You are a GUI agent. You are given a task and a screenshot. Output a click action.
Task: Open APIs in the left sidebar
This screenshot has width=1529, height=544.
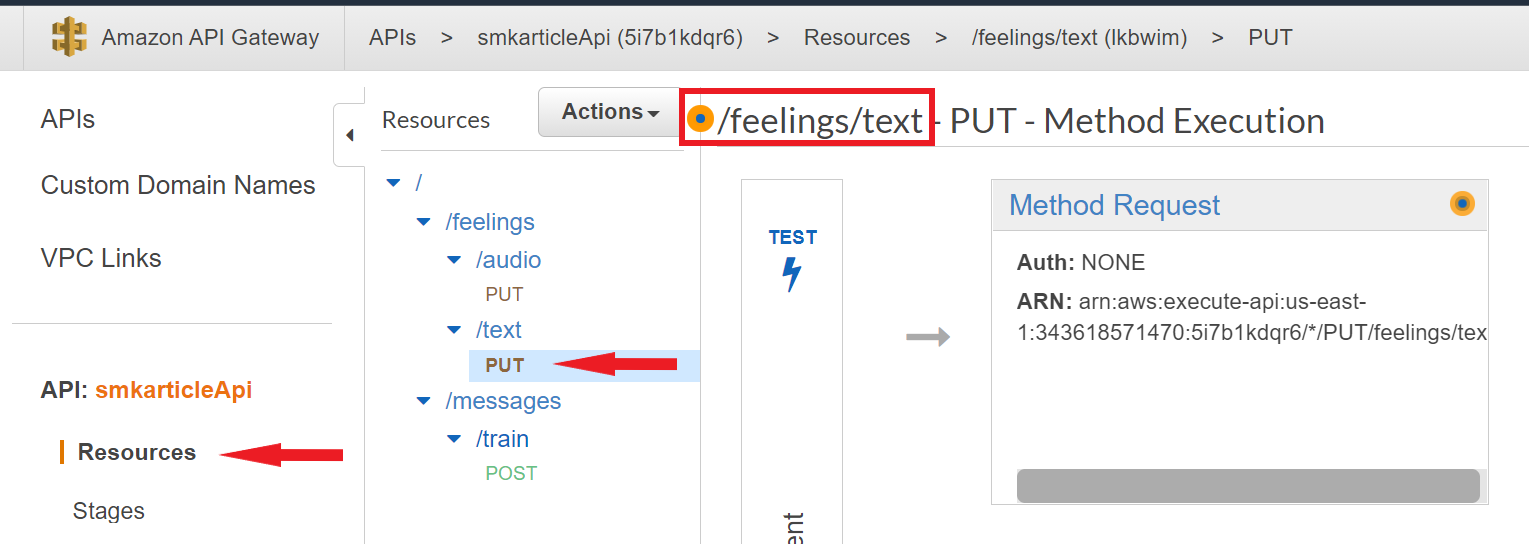[x=68, y=119]
